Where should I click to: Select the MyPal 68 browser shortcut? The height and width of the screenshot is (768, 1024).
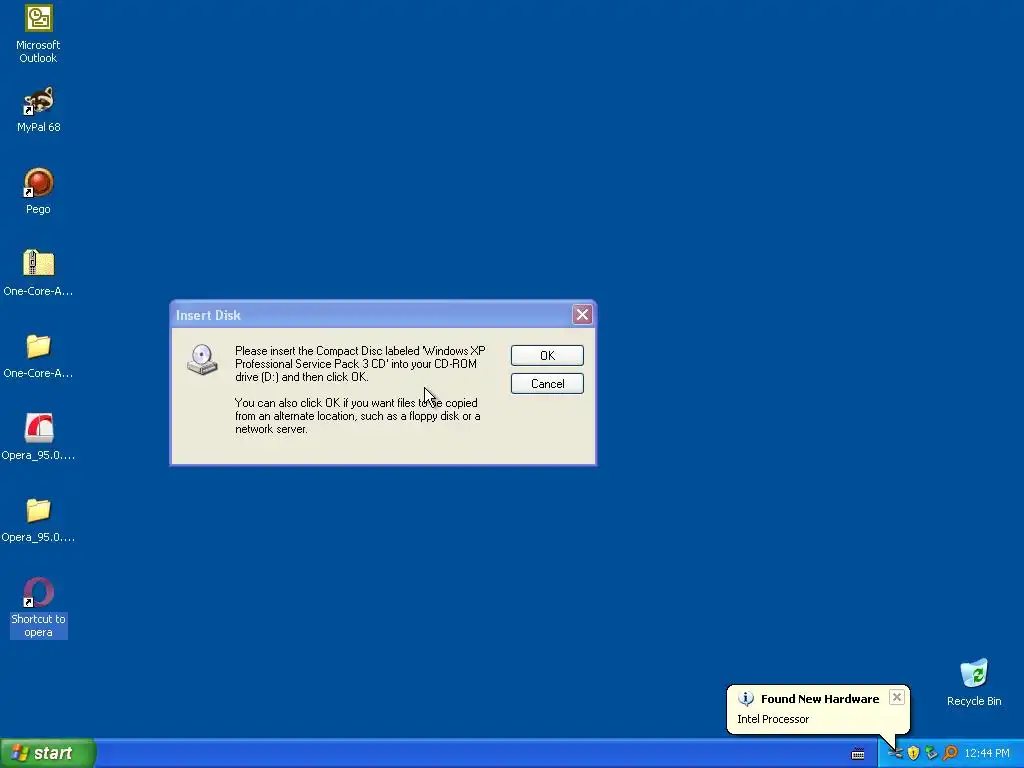38,101
